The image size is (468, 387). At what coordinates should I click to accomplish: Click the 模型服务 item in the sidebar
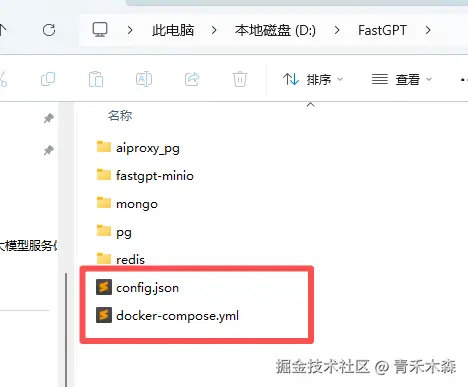[29, 246]
